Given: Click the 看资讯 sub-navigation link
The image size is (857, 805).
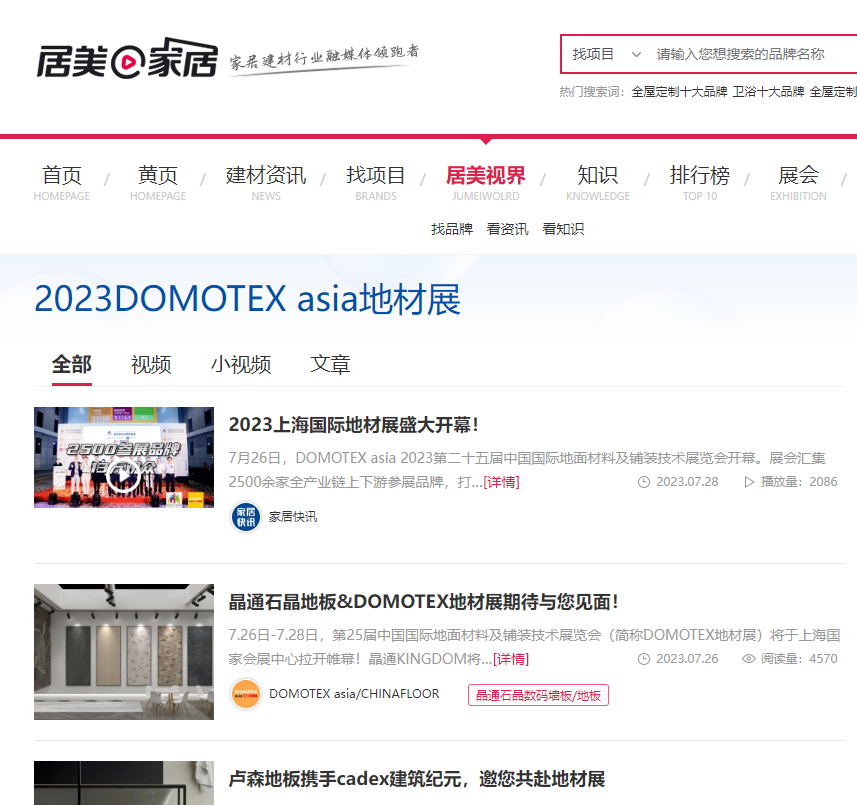Looking at the screenshot, I should (508, 229).
